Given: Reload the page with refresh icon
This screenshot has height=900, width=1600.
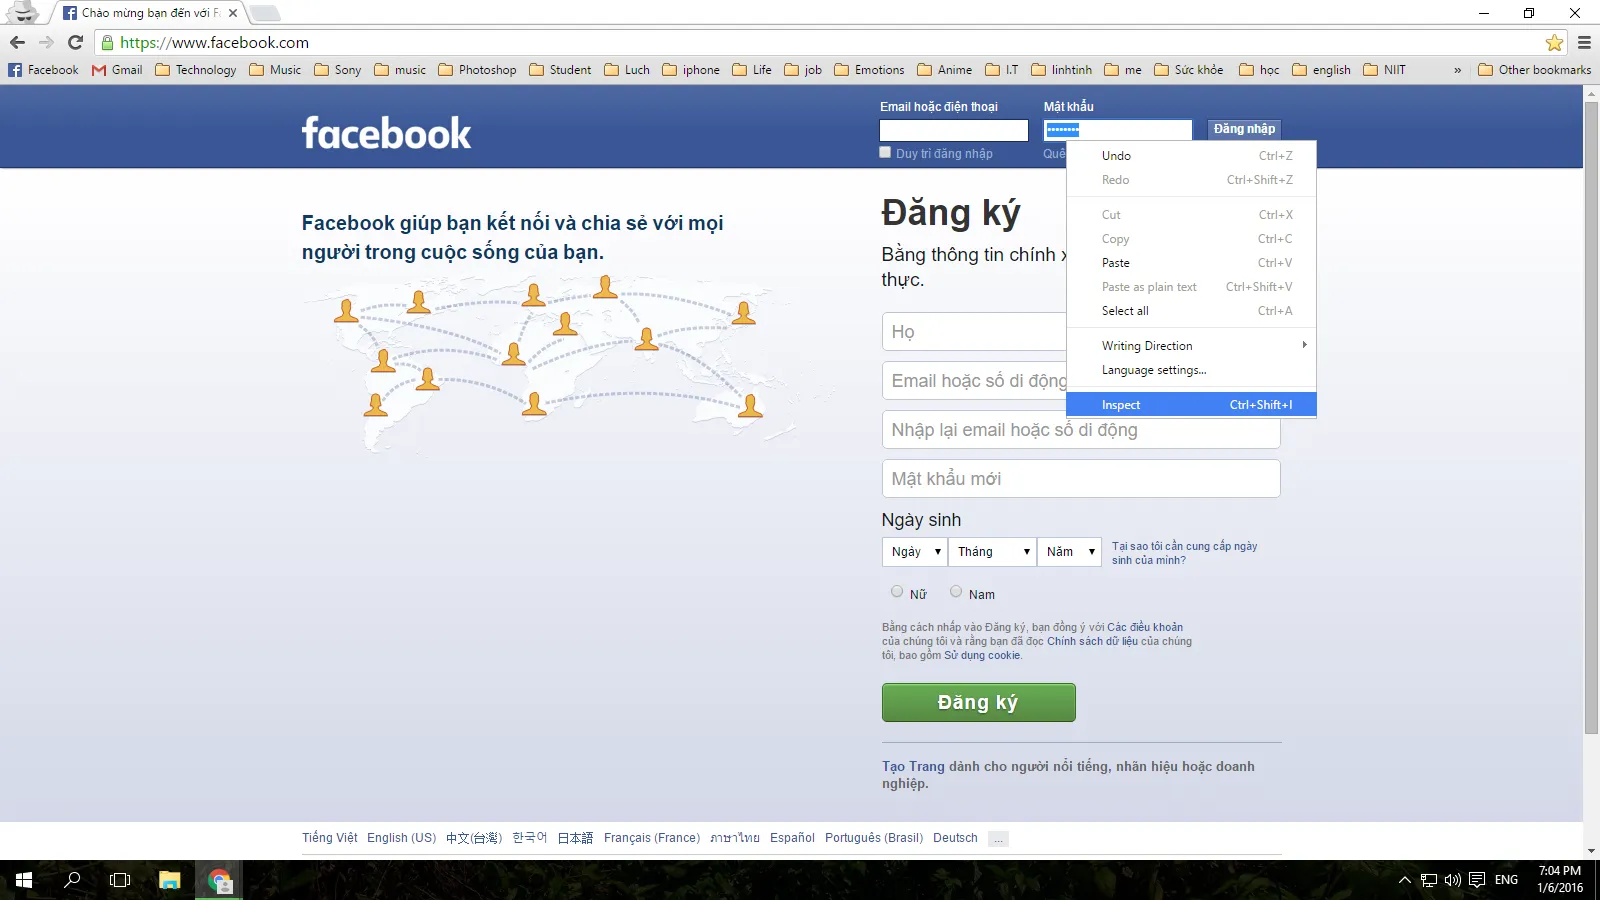Looking at the screenshot, I should 75,42.
